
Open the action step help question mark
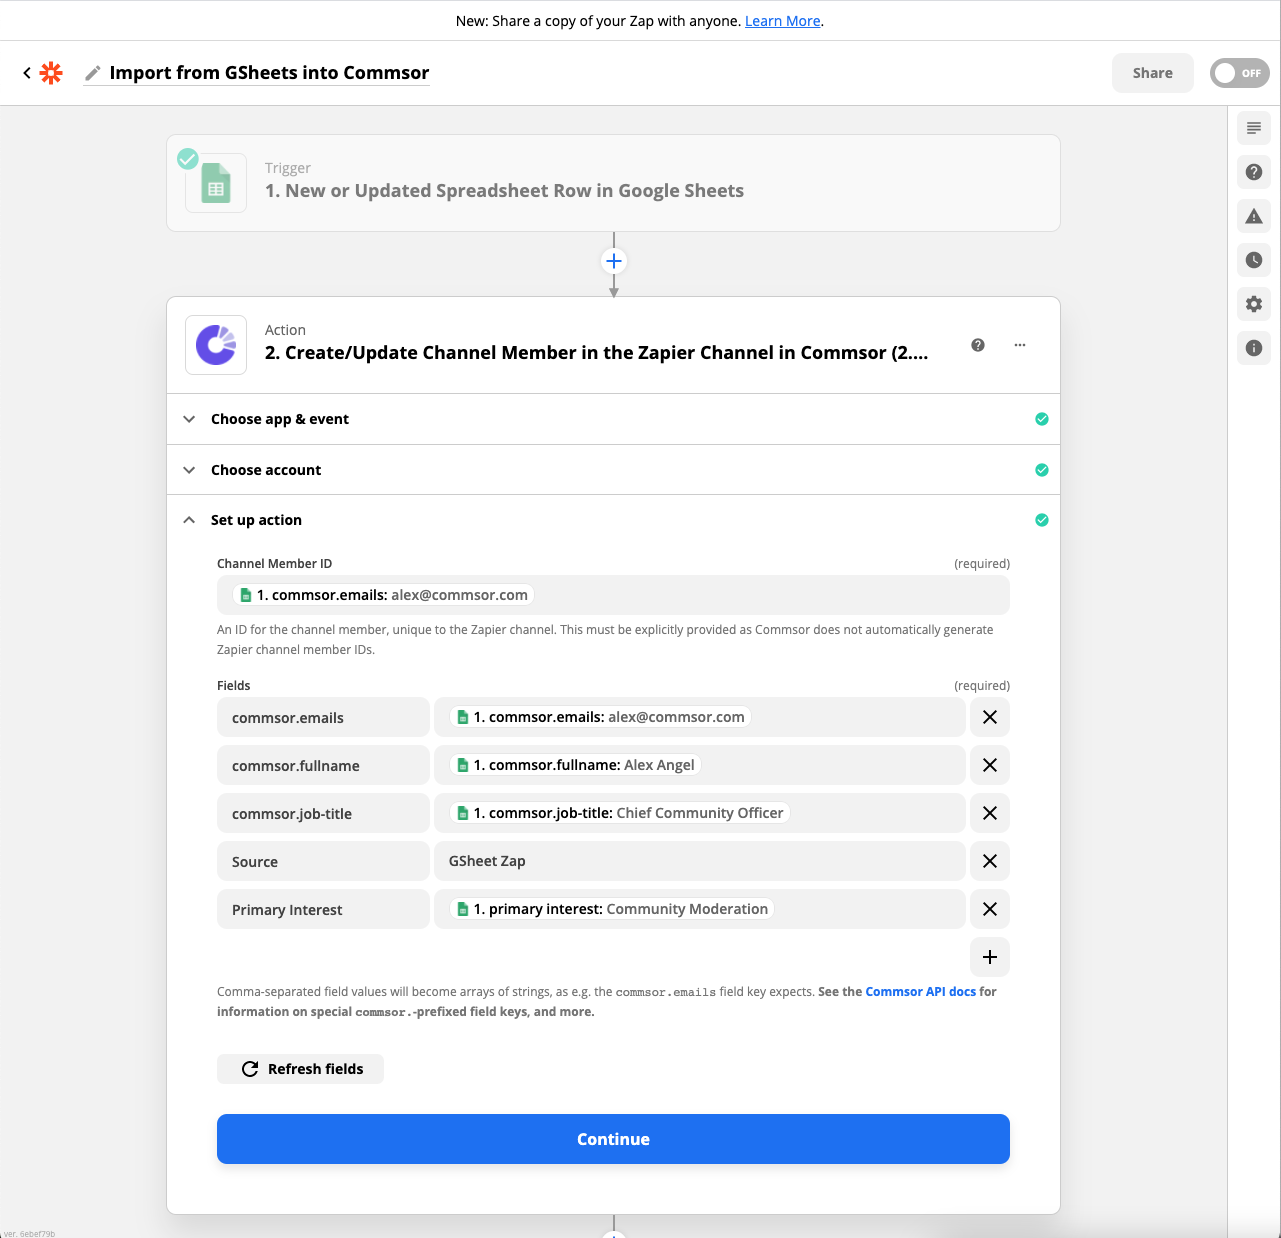[x=978, y=345]
